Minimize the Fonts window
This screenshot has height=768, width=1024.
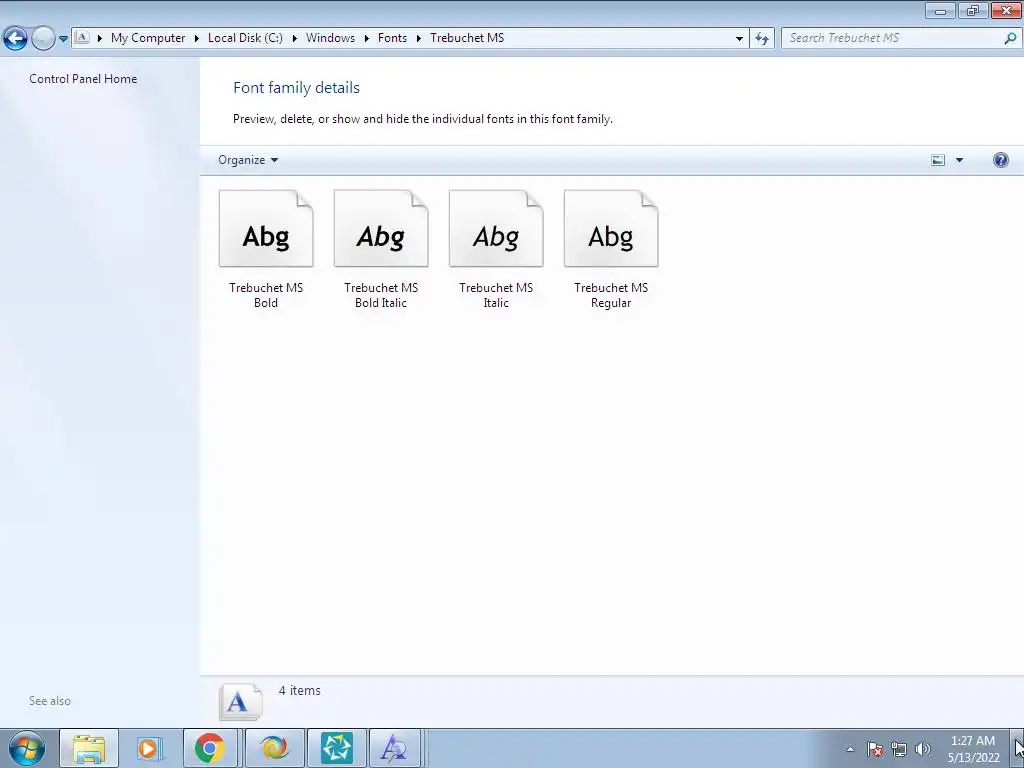[940, 11]
